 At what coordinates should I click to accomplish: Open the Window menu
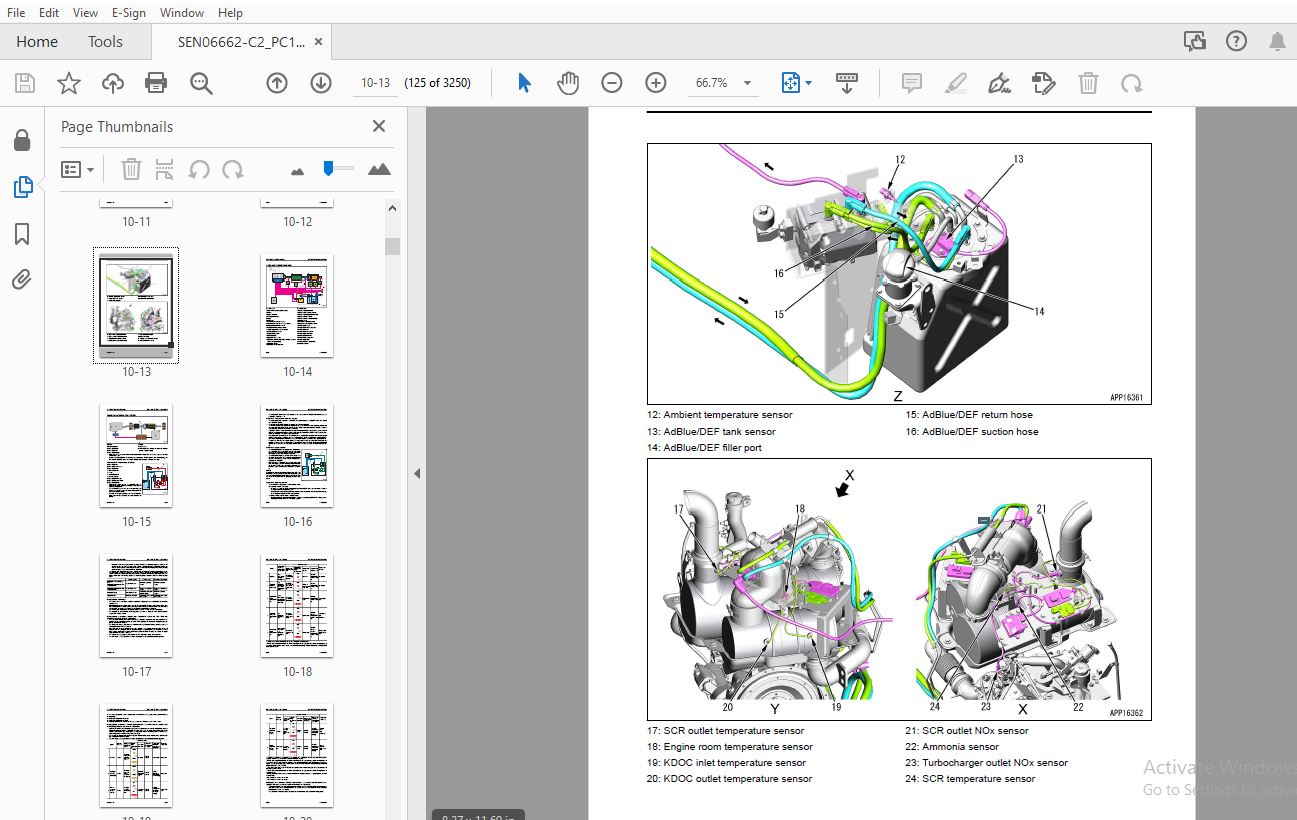182,12
